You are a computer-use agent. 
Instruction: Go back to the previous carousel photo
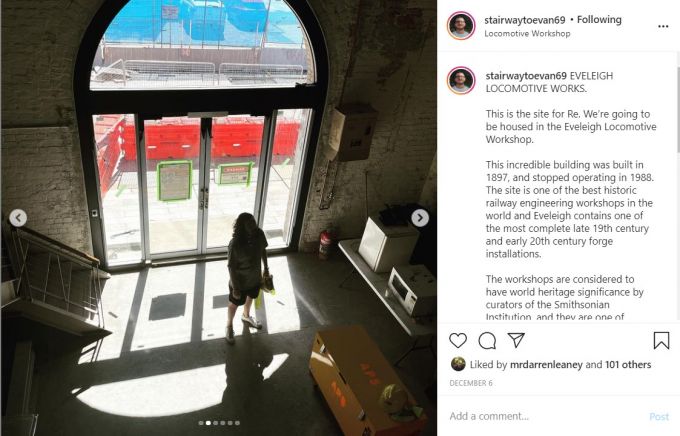[18, 218]
